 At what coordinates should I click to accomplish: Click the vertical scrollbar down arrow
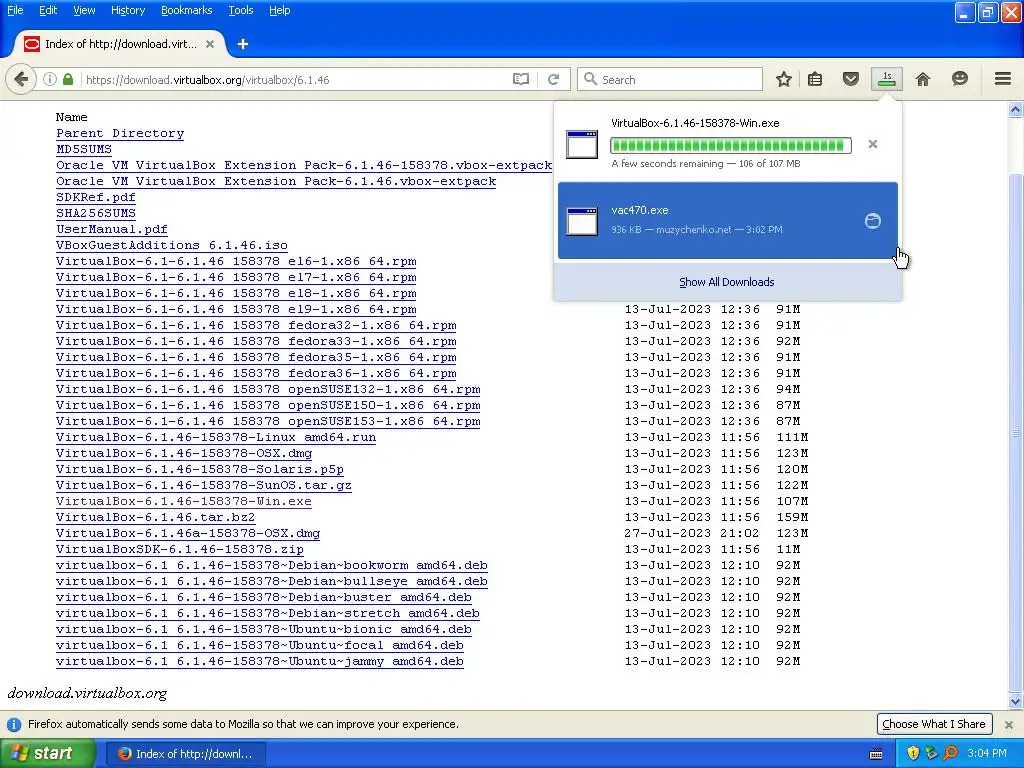1016,702
